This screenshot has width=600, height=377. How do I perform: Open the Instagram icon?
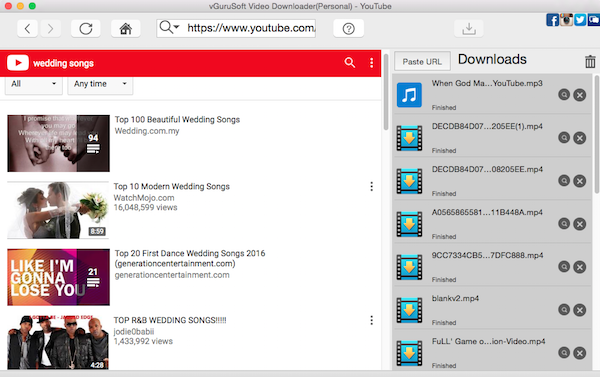(566, 20)
